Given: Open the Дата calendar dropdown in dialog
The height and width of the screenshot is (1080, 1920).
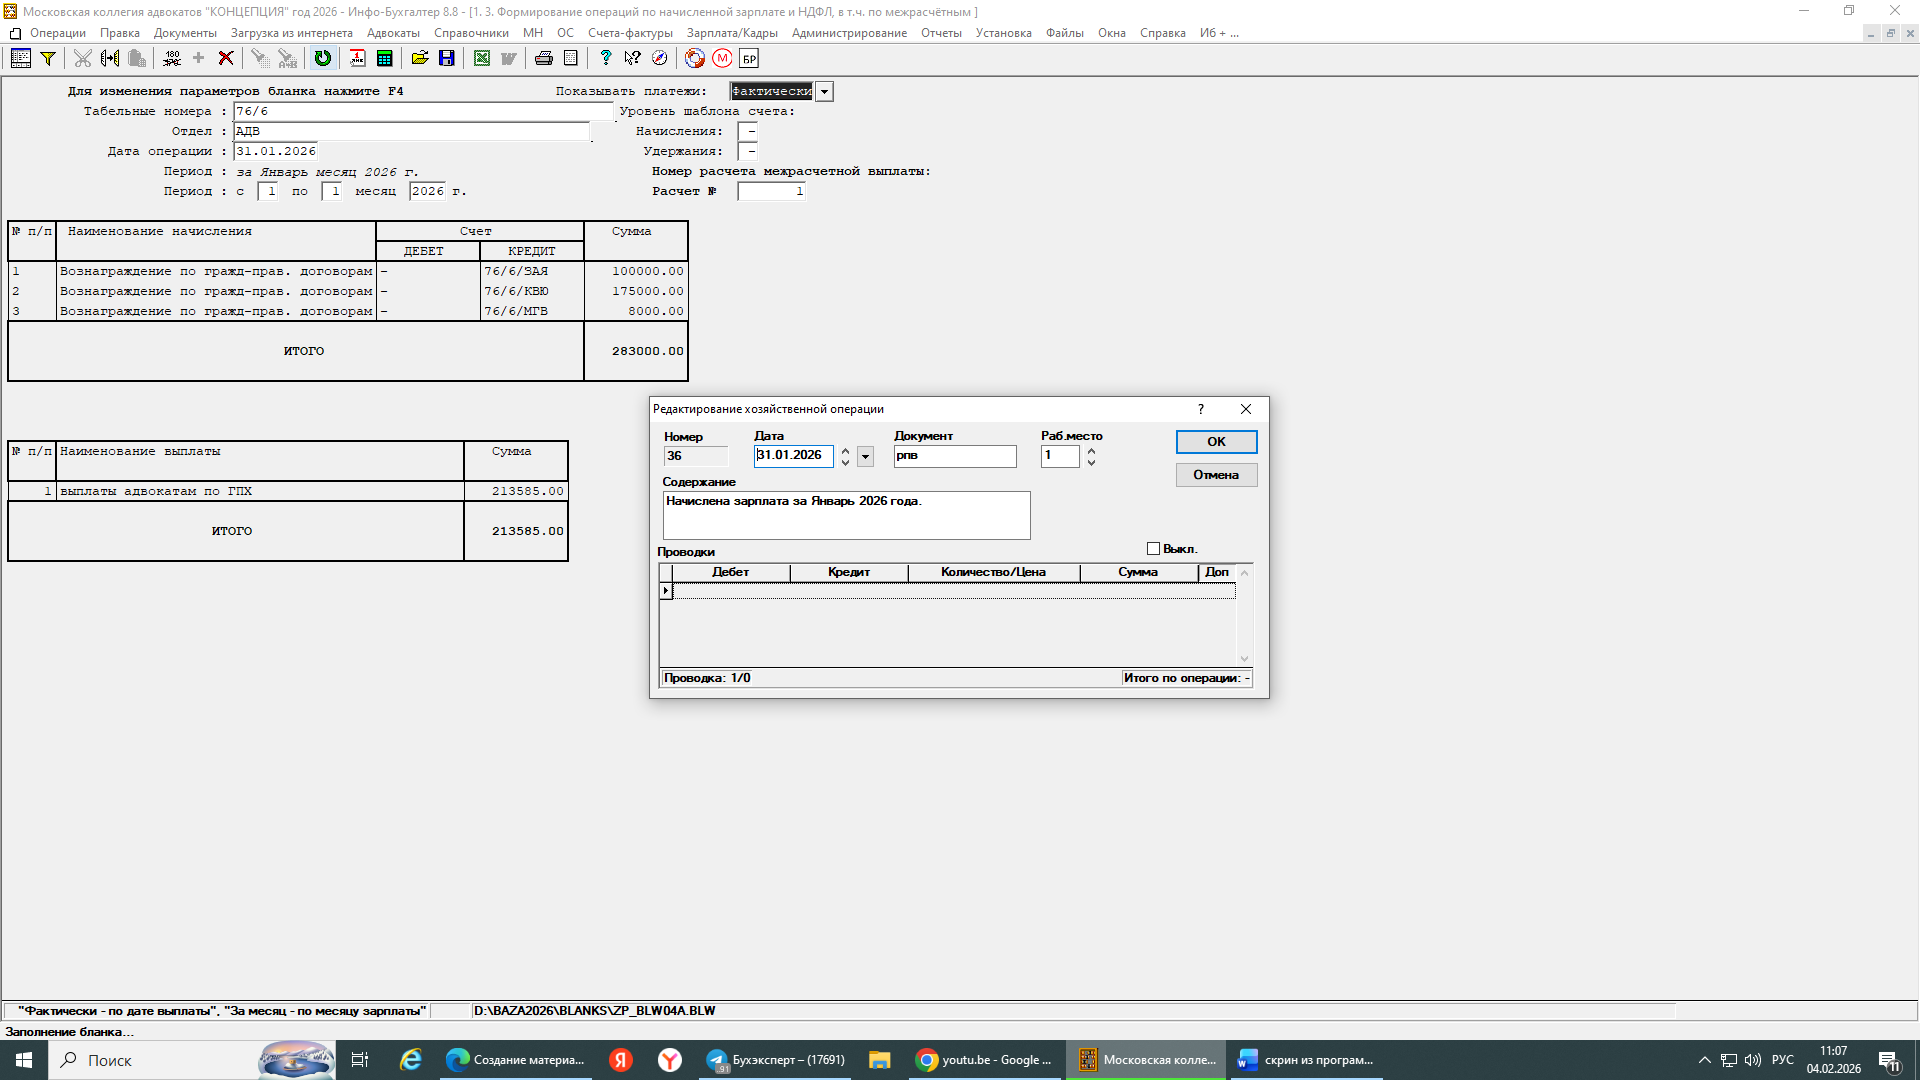Looking at the screenshot, I should 866,457.
